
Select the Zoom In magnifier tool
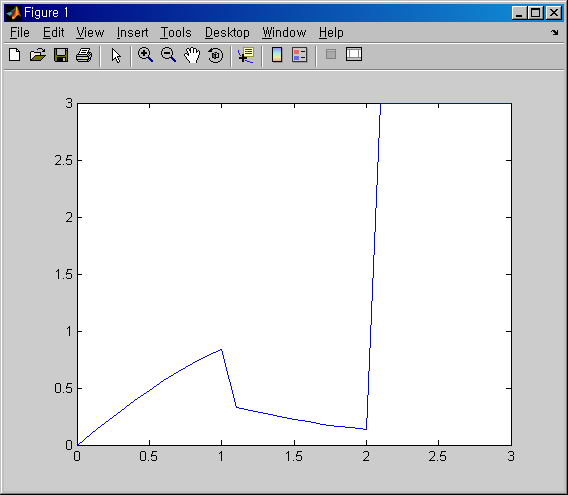point(145,55)
